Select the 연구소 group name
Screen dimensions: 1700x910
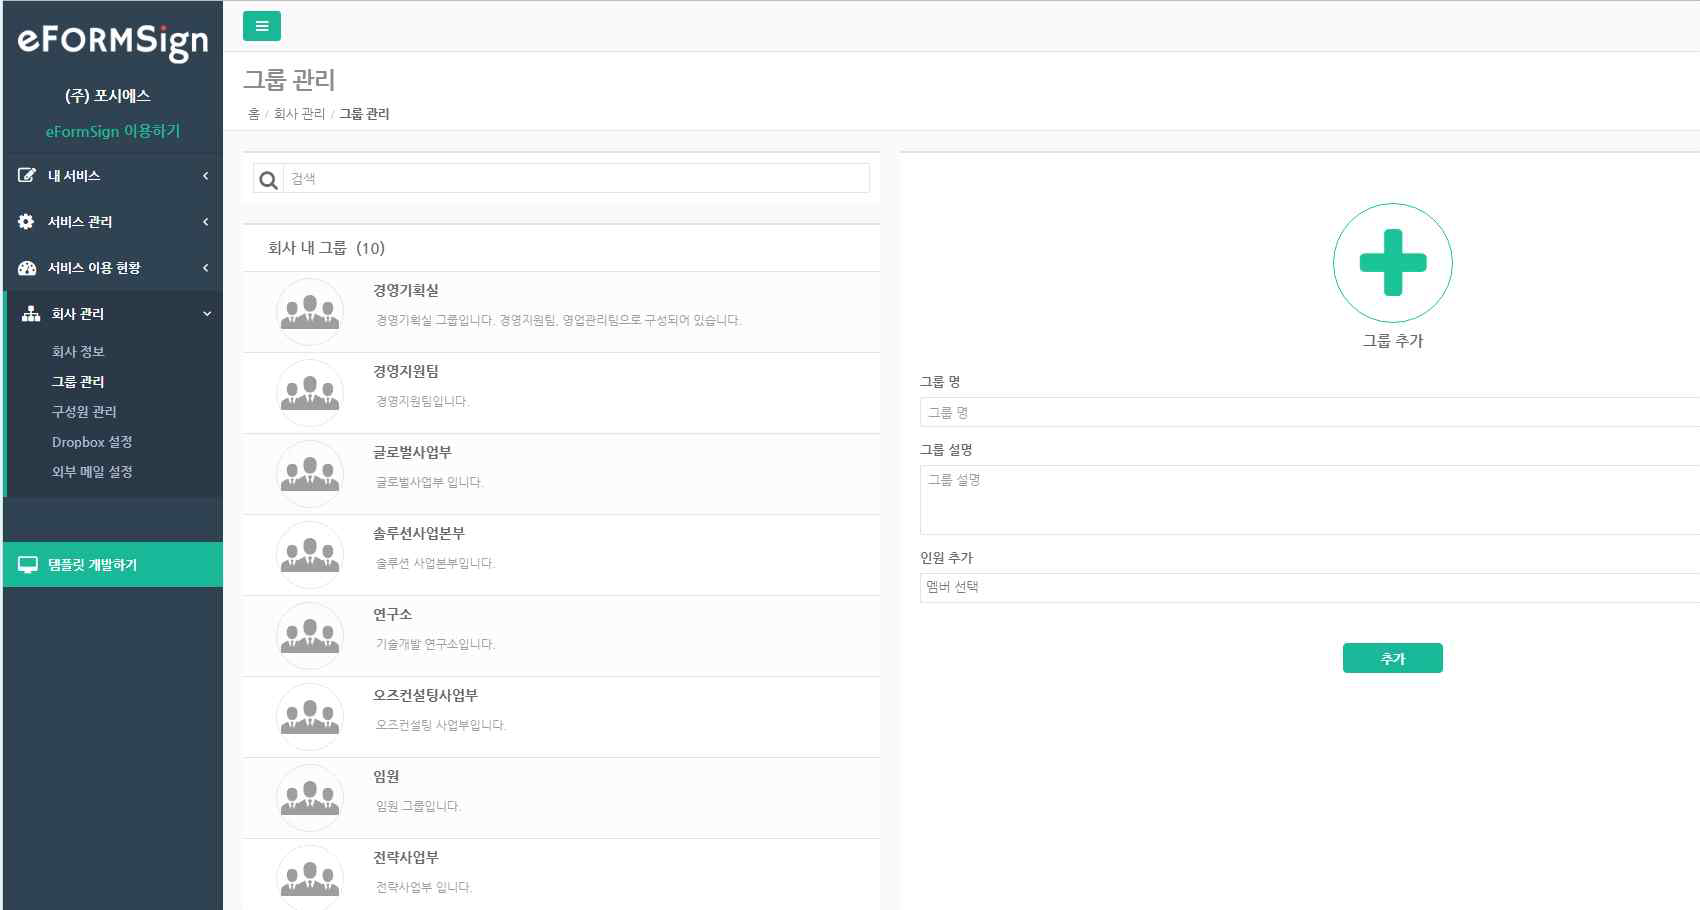coord(392,615)
